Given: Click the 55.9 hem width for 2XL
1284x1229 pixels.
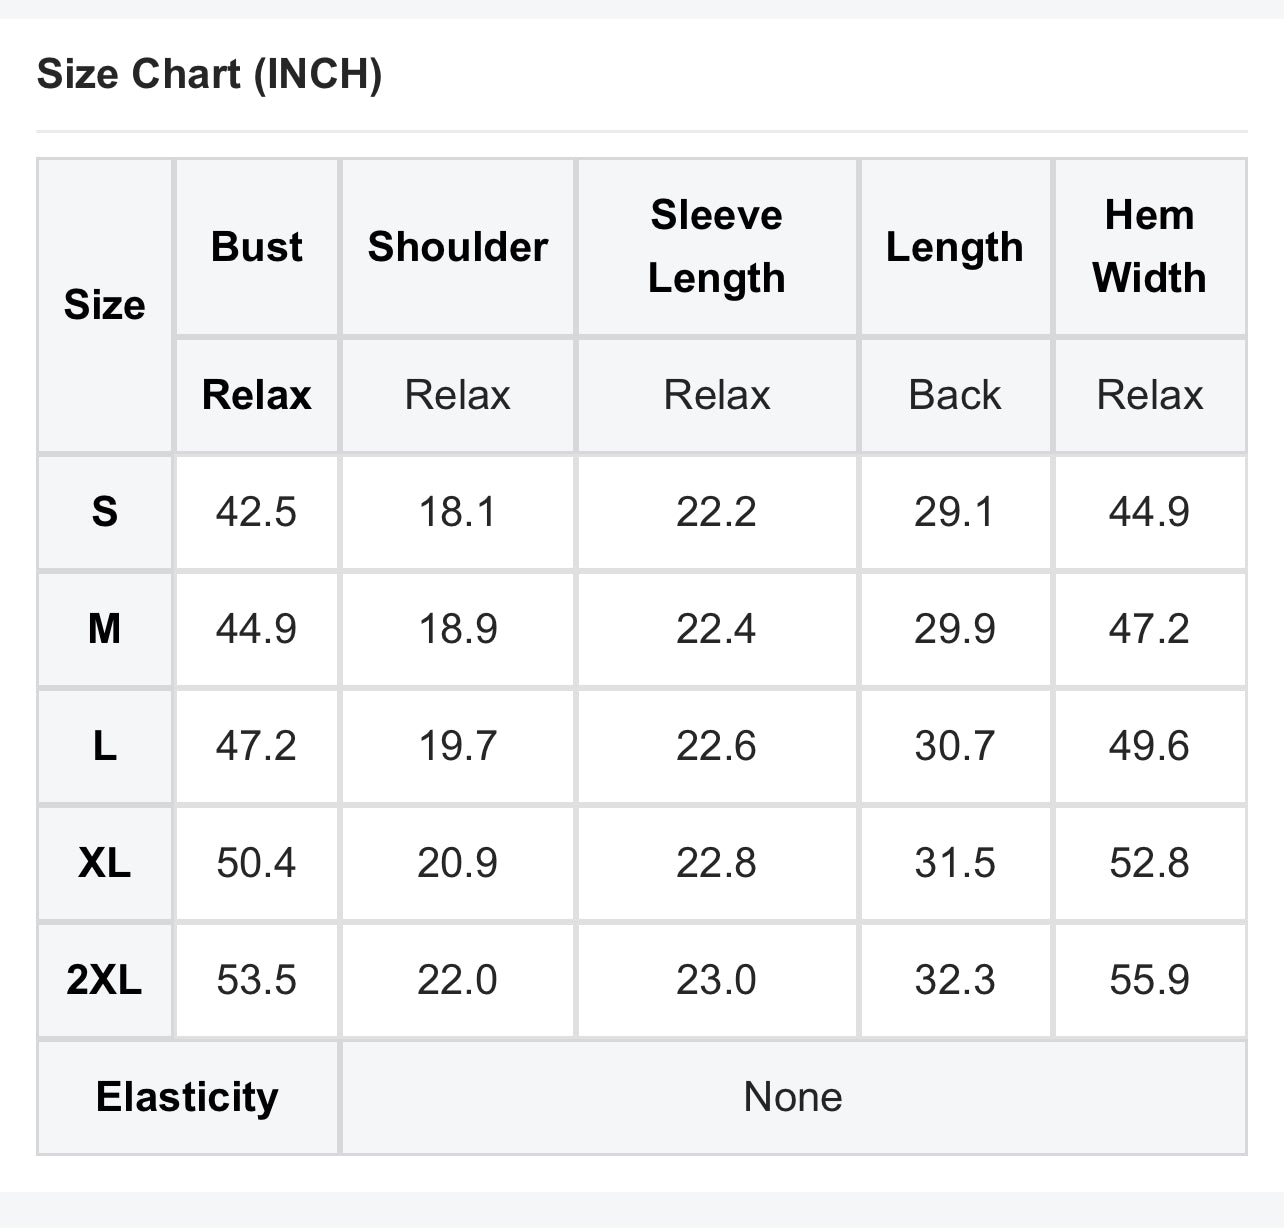Looking at the screenshot, I should [1149, 980].
